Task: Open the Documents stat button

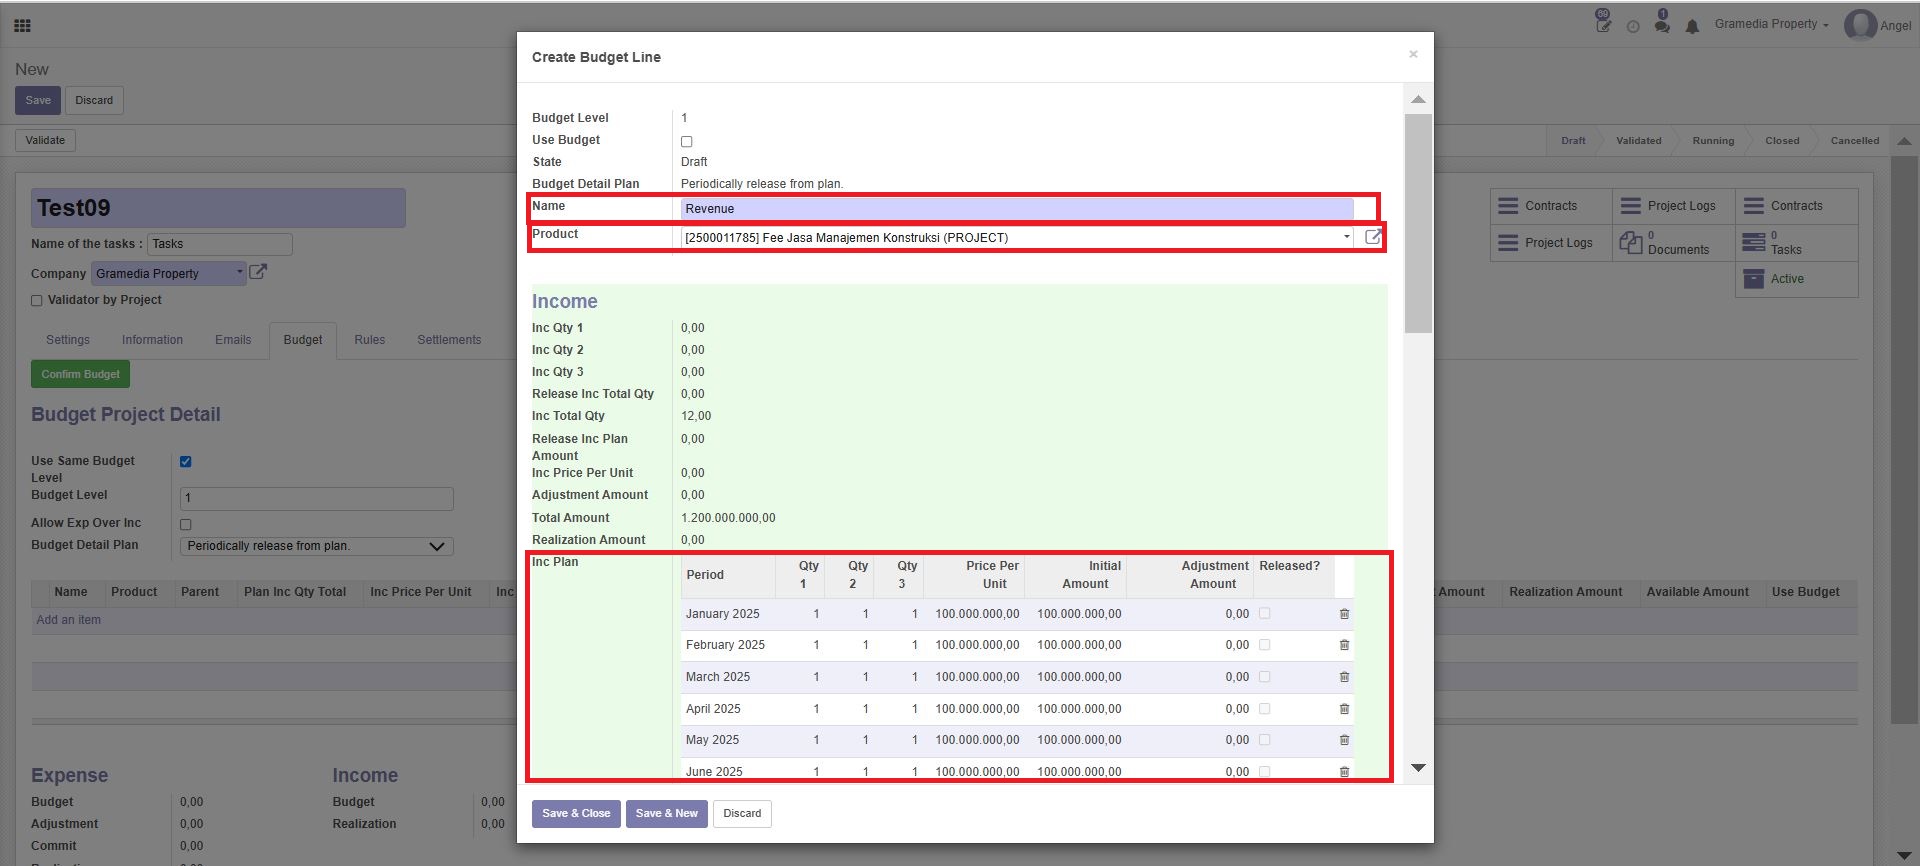Action: (1673, 243)
